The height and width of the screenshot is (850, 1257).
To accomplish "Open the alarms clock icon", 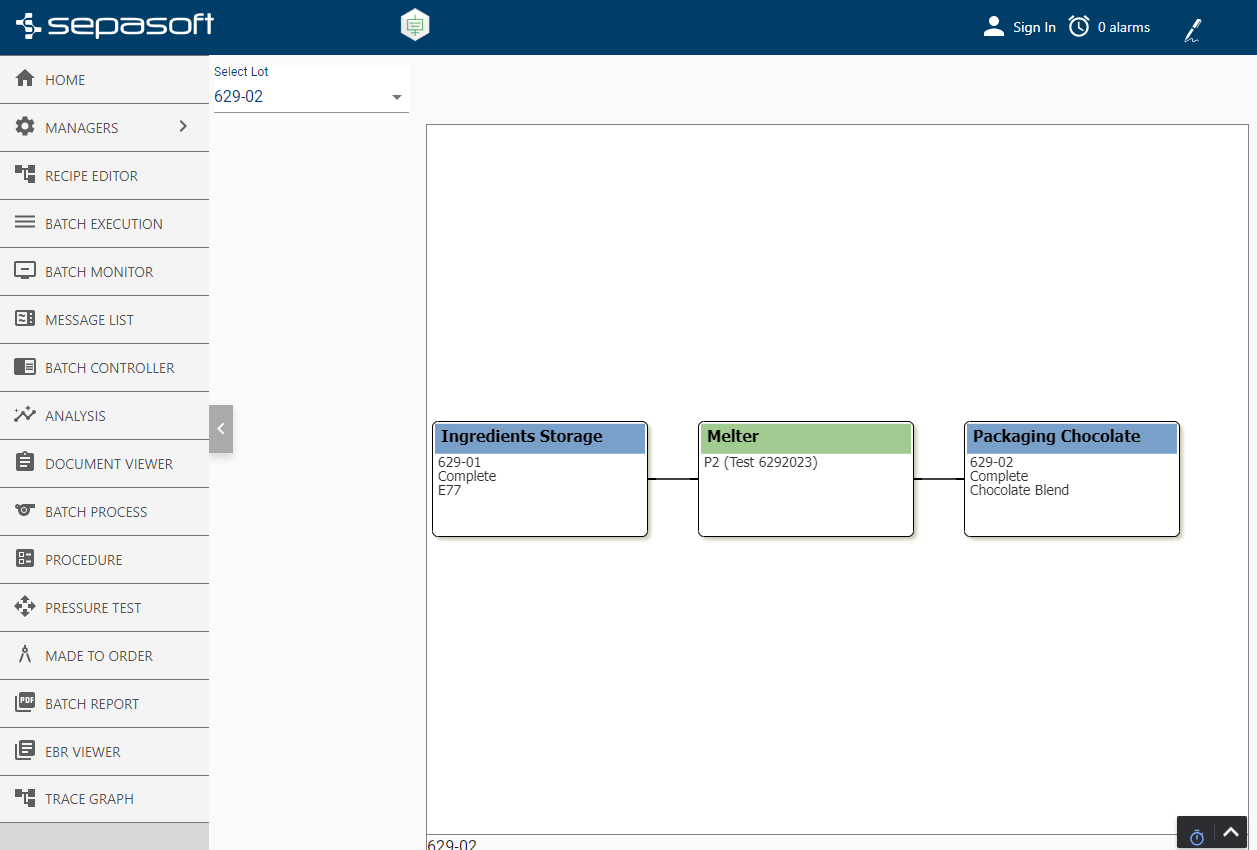I will click(1079, 27).
